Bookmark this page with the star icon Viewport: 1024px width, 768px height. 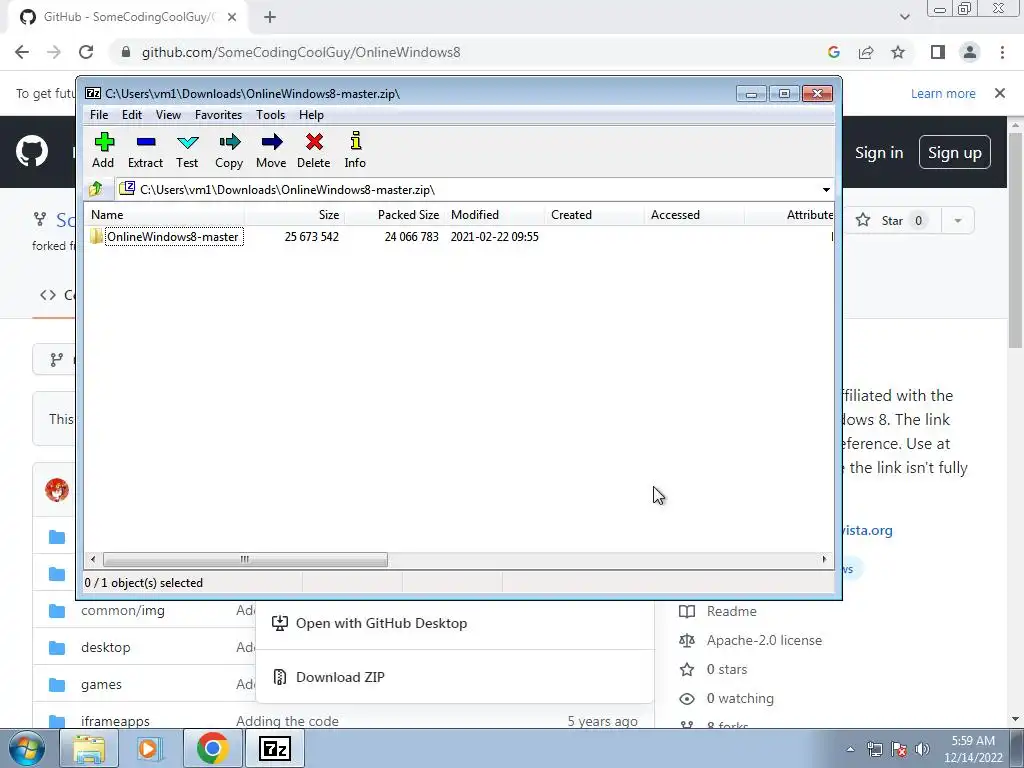pos(898,52)
